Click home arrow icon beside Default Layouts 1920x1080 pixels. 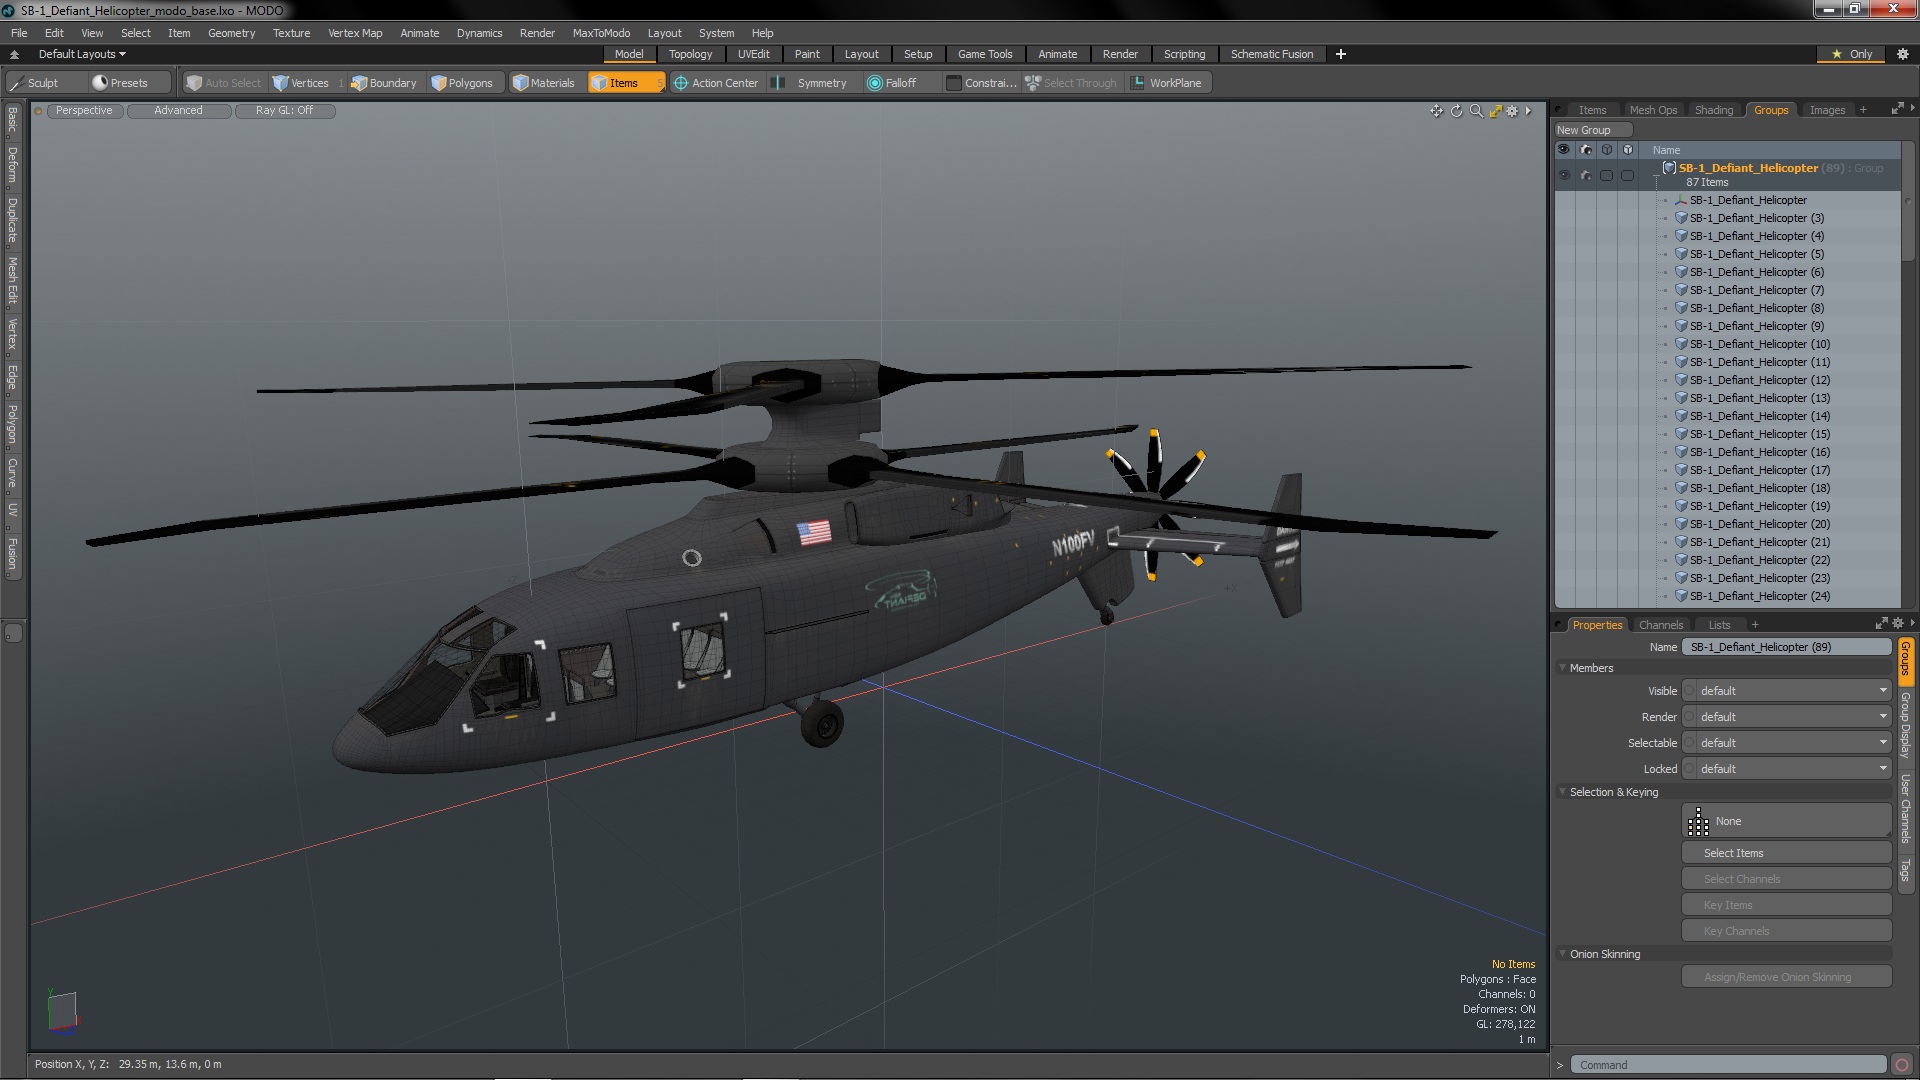tap(14, 54)
